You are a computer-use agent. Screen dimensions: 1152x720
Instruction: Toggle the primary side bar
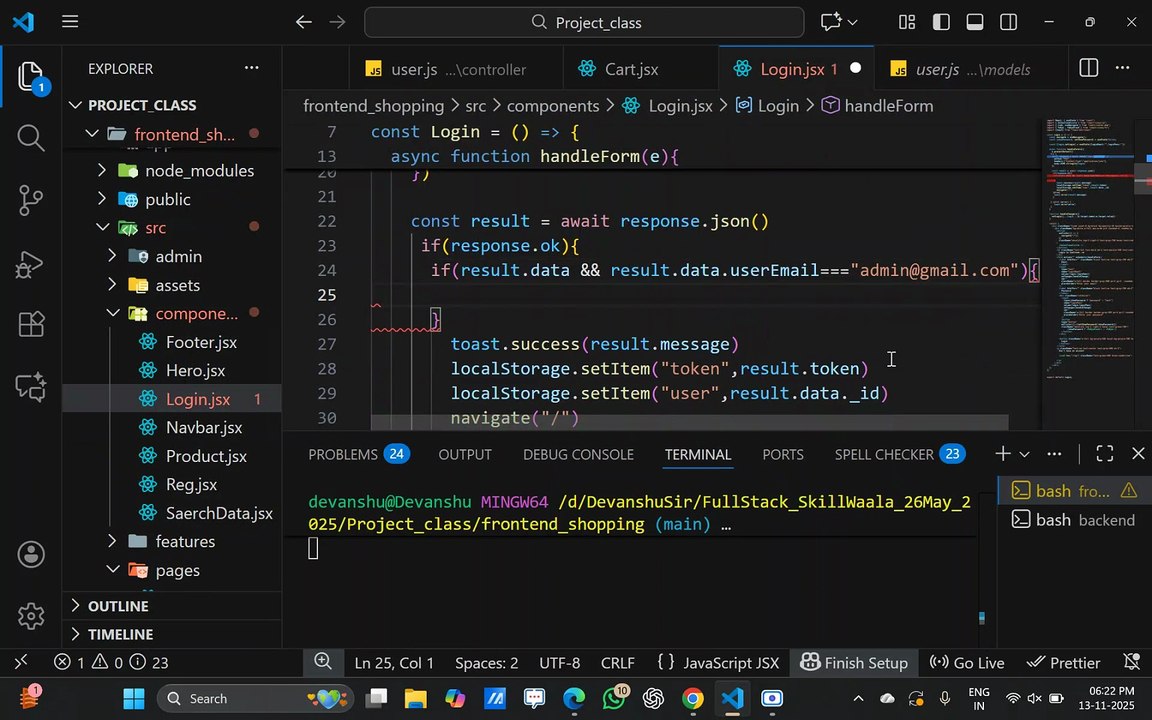(941, 22)
